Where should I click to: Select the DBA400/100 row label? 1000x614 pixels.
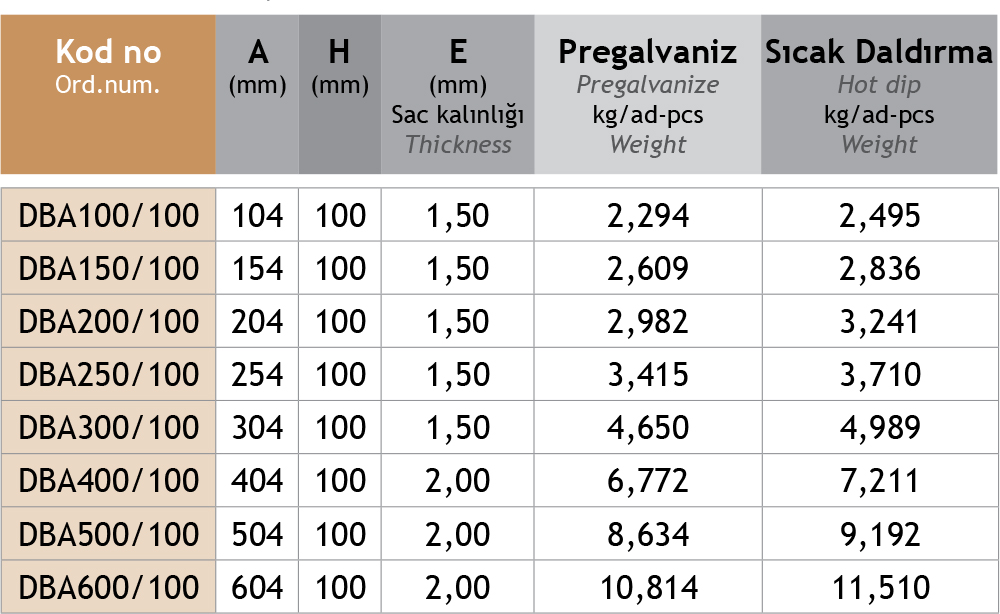pos(108,480)
